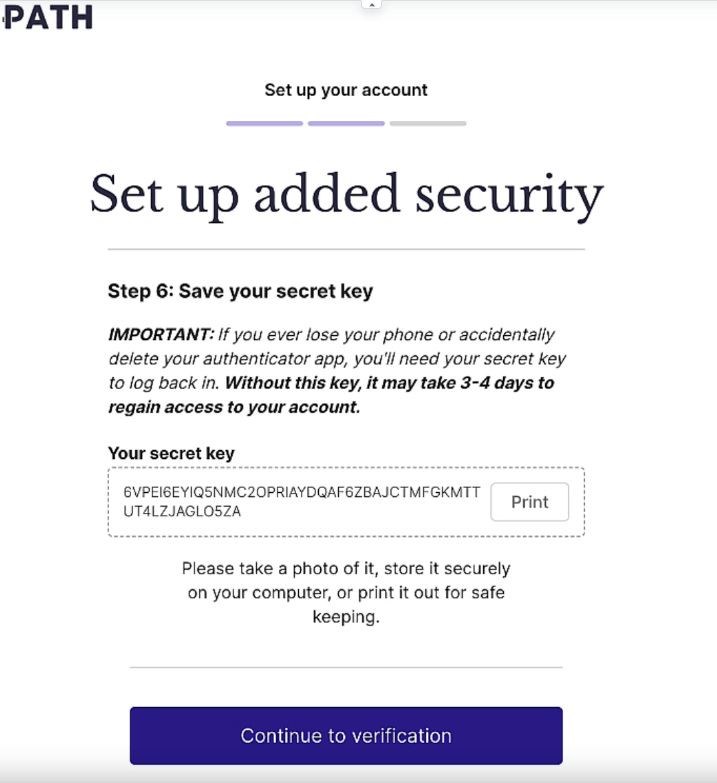
Task: Continue to verification
Action: pos(346,736)
